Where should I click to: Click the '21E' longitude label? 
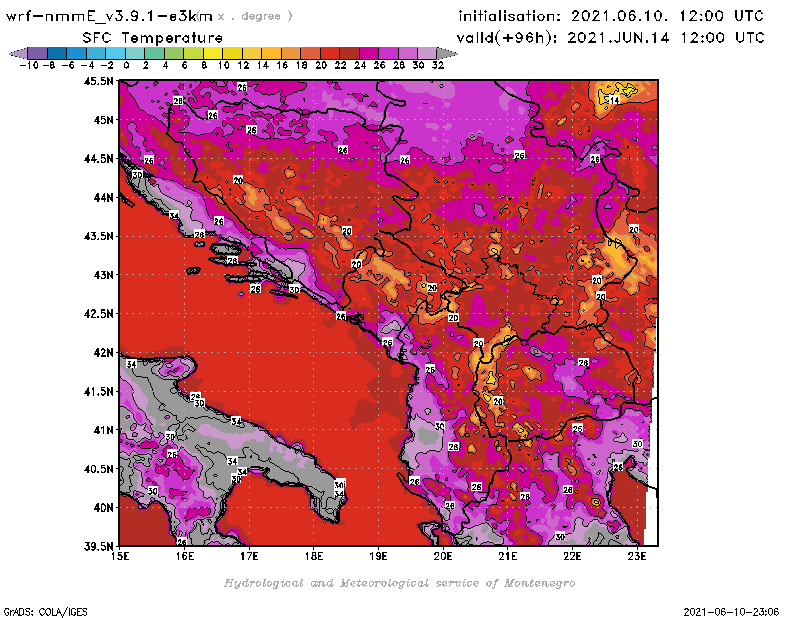click(508, 556)
